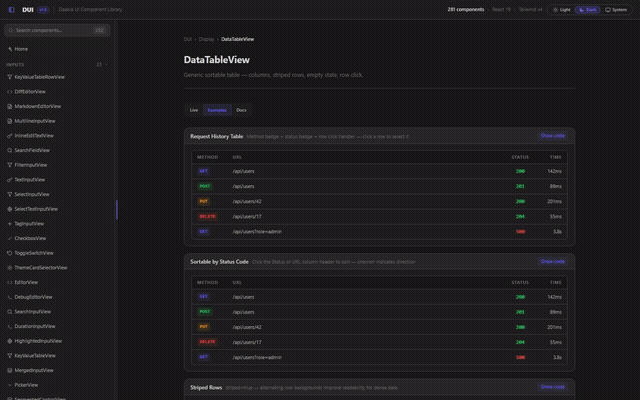Click the Tailwind v4 label
Image resolution: width=640 pixels, height=400 pixels.
point(530,9)
